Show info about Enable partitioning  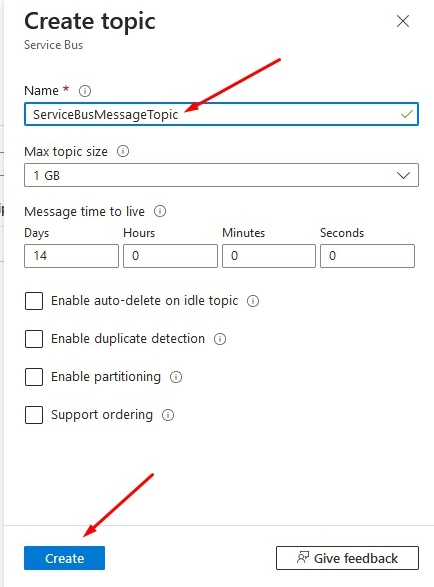pyautogui.click(x=176, y=377)
